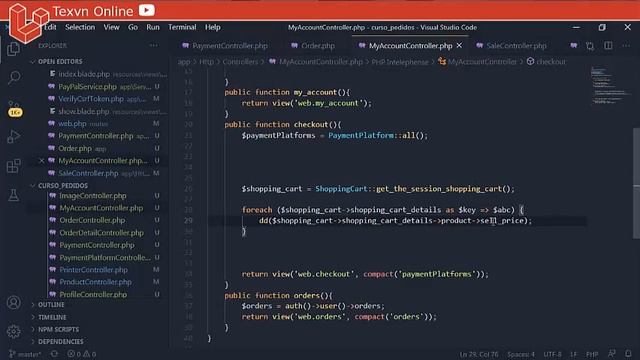Open the Search view in activity bar
Screen dimensions: 640x360
pyautogui.click(x=13, y=78)
